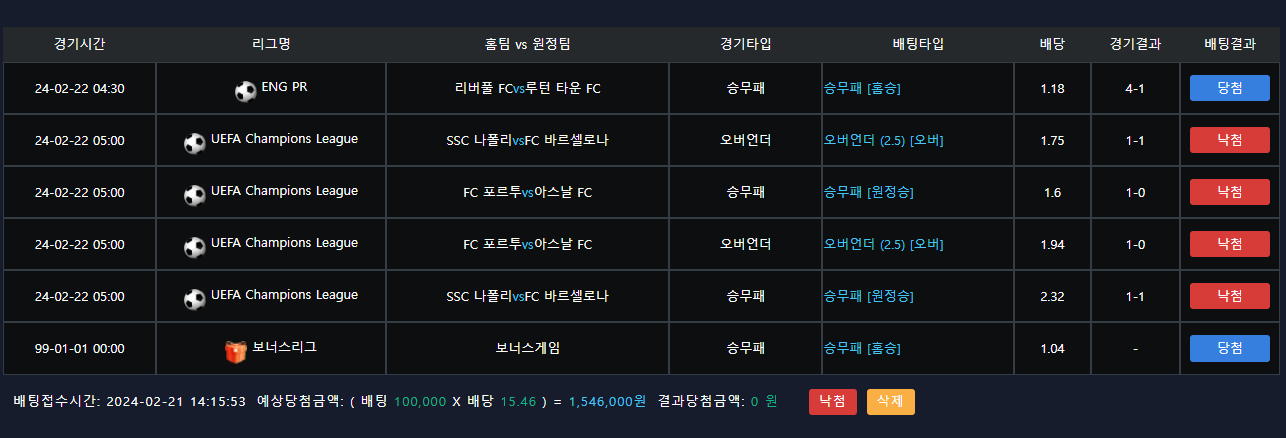Click the 당첨 button in the 리버풀 row
This screenshot has height=438, width=1286.
coord(1229,88)
